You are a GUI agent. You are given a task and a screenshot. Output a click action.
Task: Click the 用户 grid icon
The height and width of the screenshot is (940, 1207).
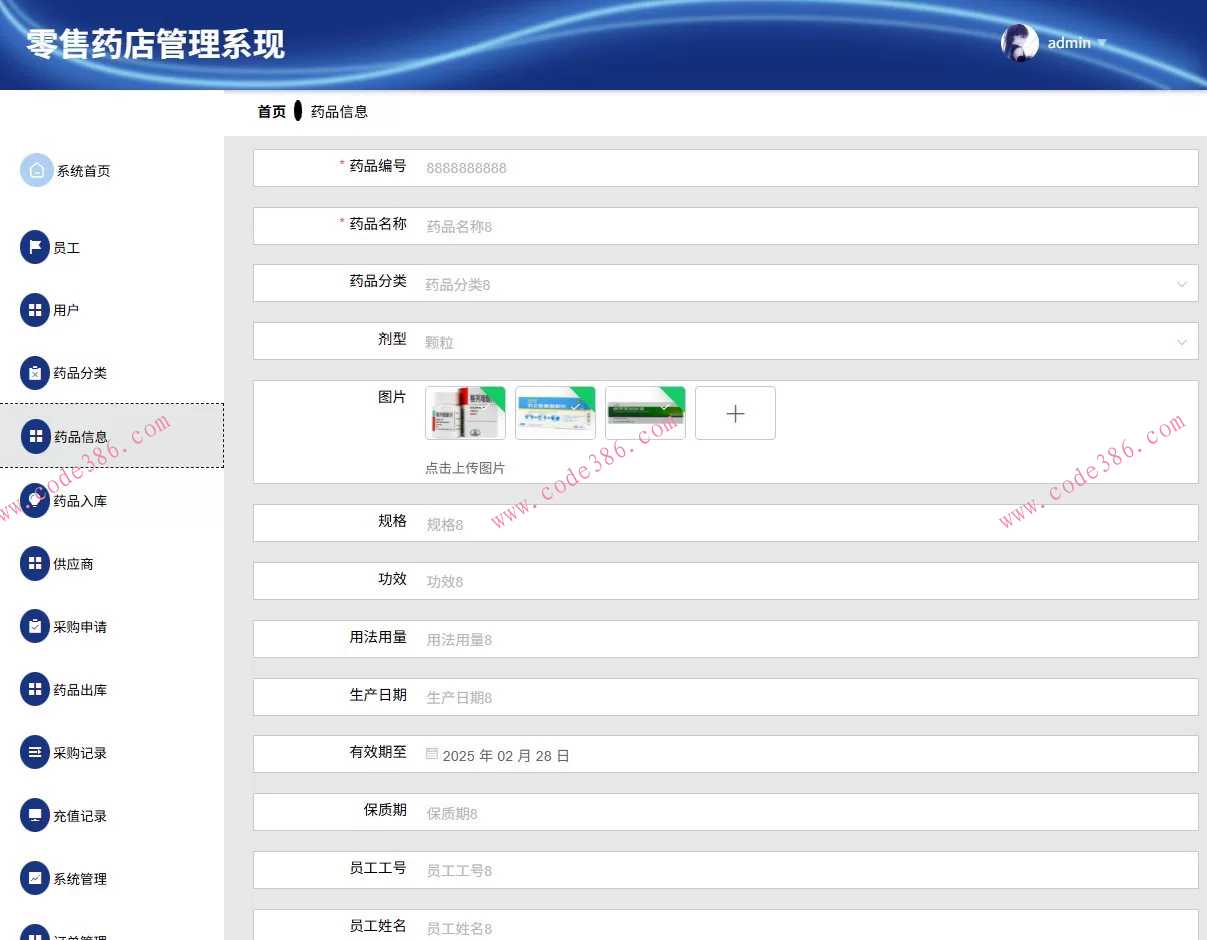[35, 310]
